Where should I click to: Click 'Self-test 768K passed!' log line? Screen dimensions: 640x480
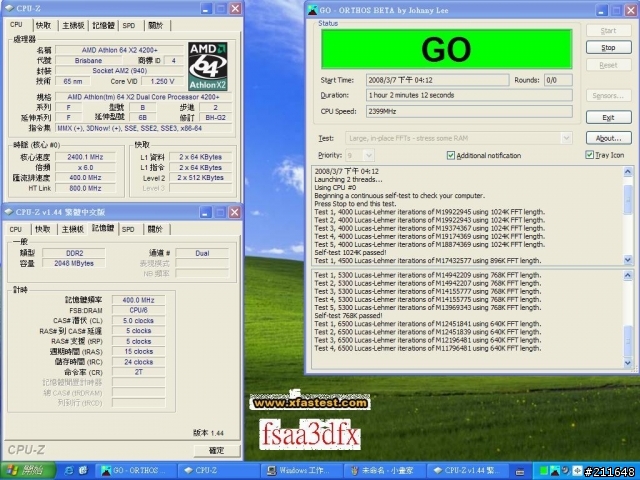point(348,316)
